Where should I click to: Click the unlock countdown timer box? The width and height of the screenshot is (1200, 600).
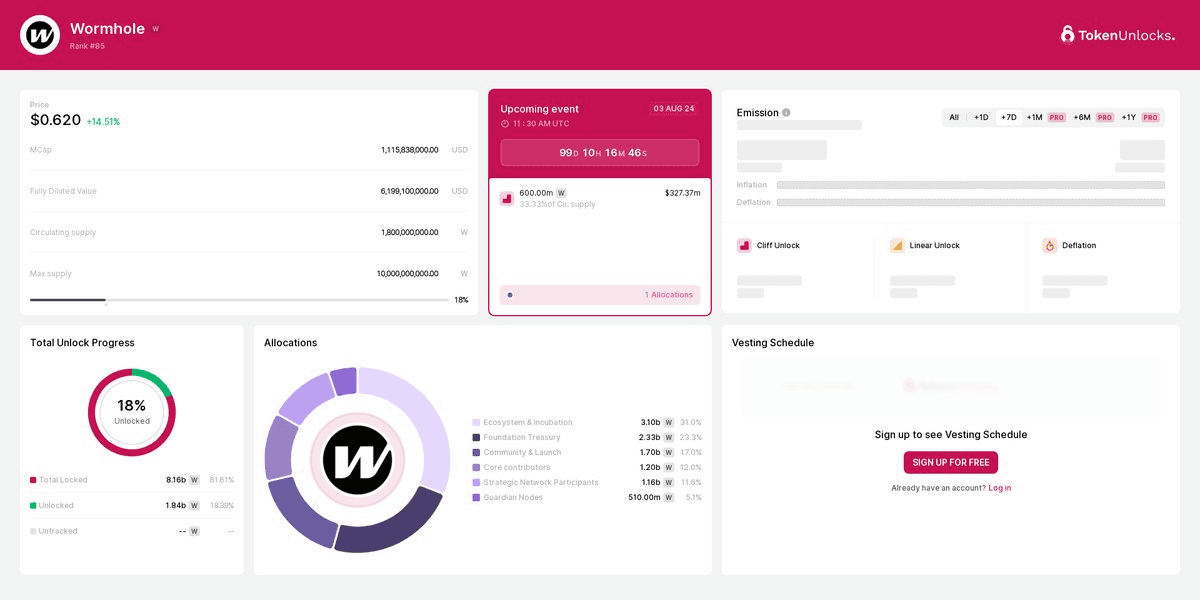[600, 153]
